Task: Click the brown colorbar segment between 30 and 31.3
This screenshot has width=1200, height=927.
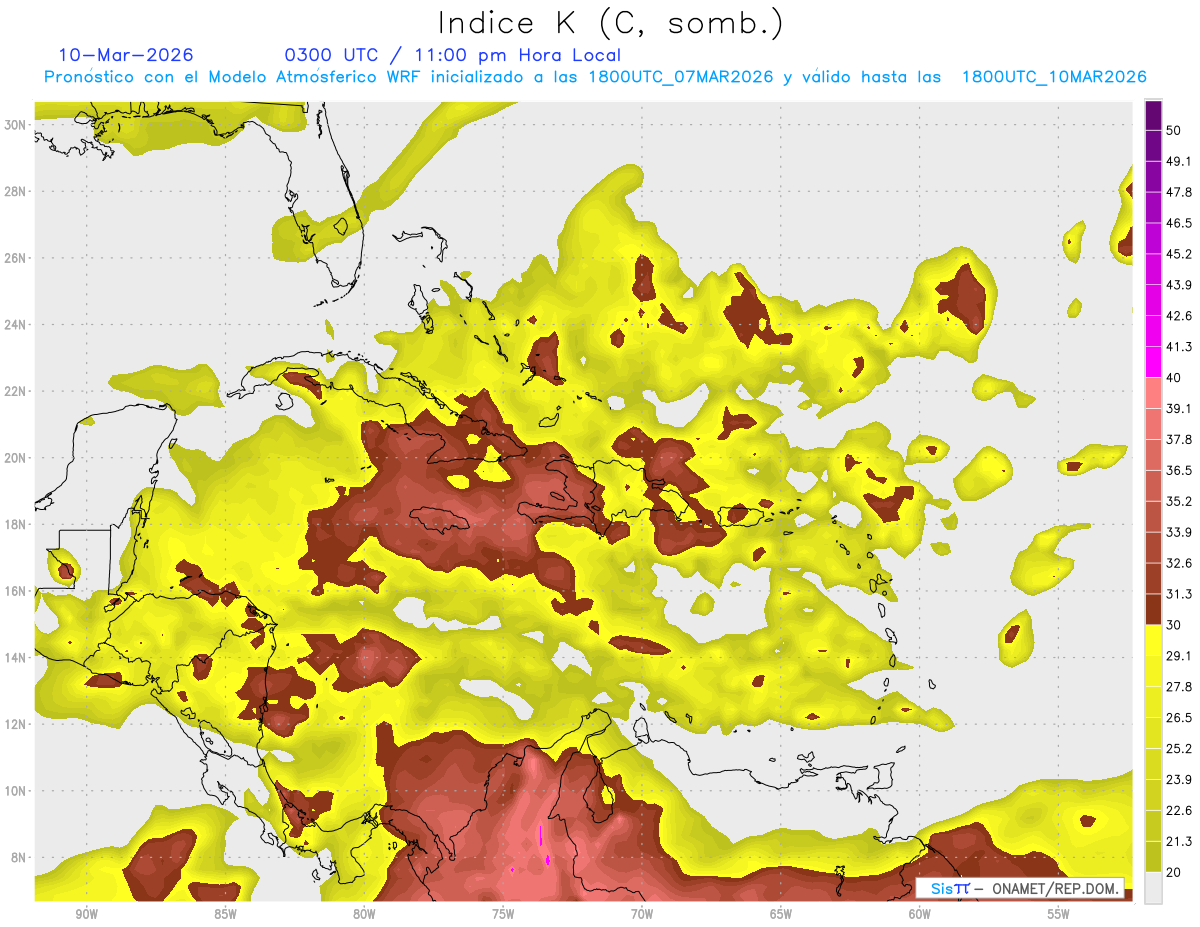Action: (1153, 609)
